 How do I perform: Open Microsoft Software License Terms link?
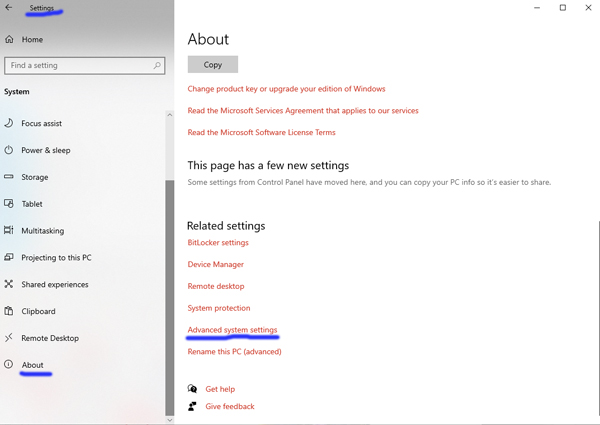tap(261, 132)
